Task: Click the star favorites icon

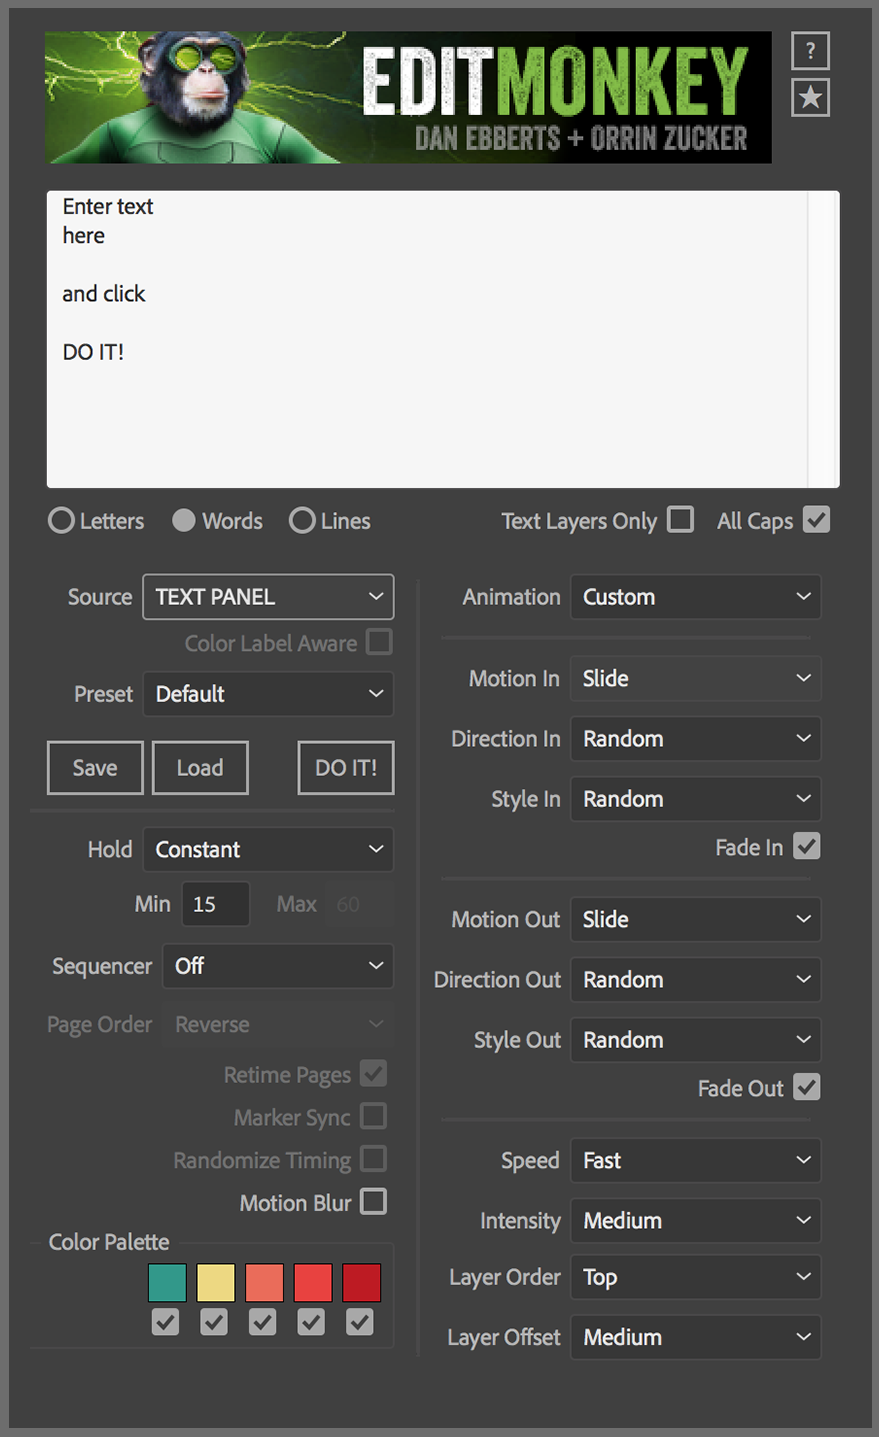Action: 810,97
